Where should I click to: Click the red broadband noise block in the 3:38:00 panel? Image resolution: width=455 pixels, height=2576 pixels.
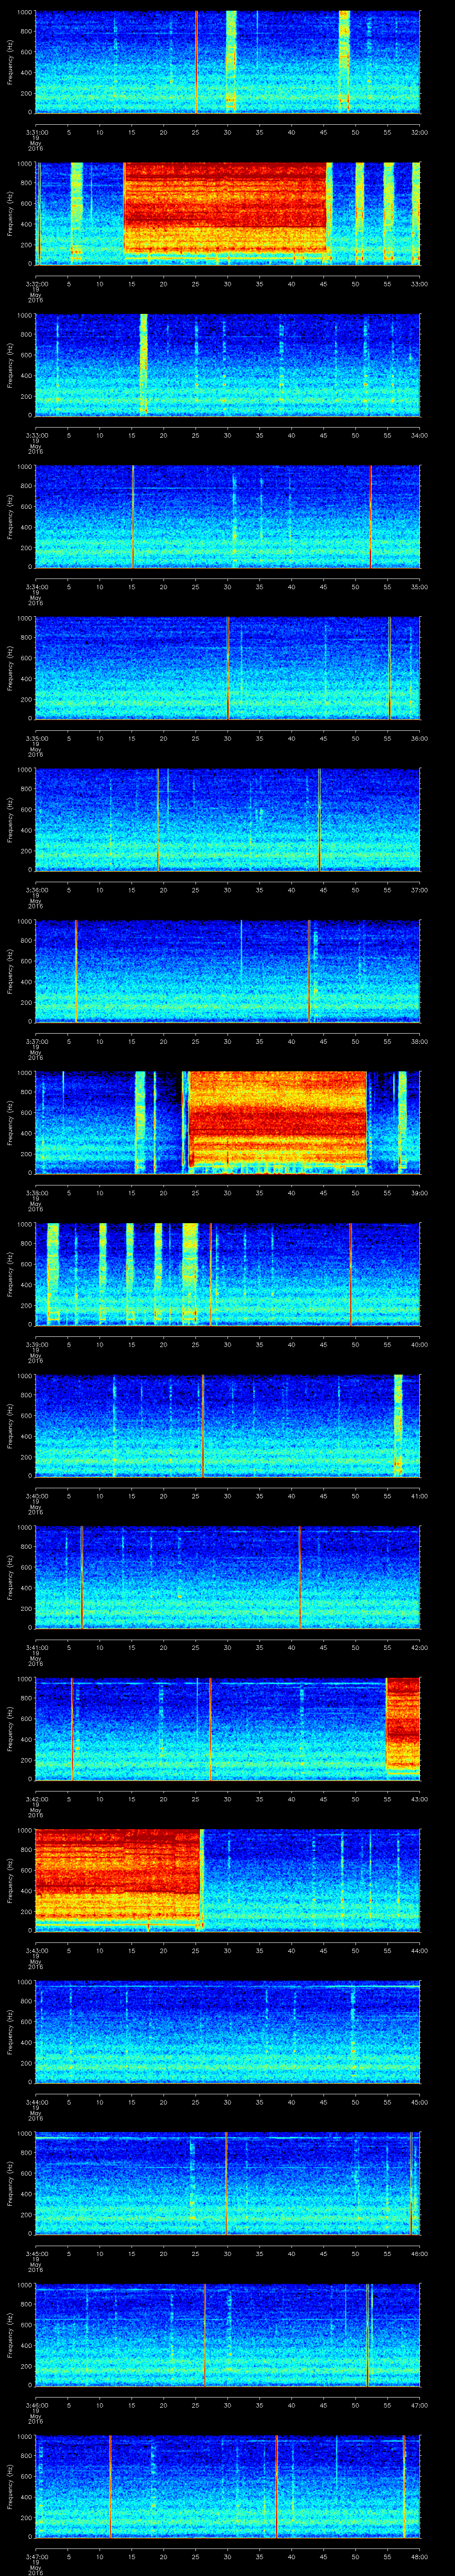point(278,1119)
